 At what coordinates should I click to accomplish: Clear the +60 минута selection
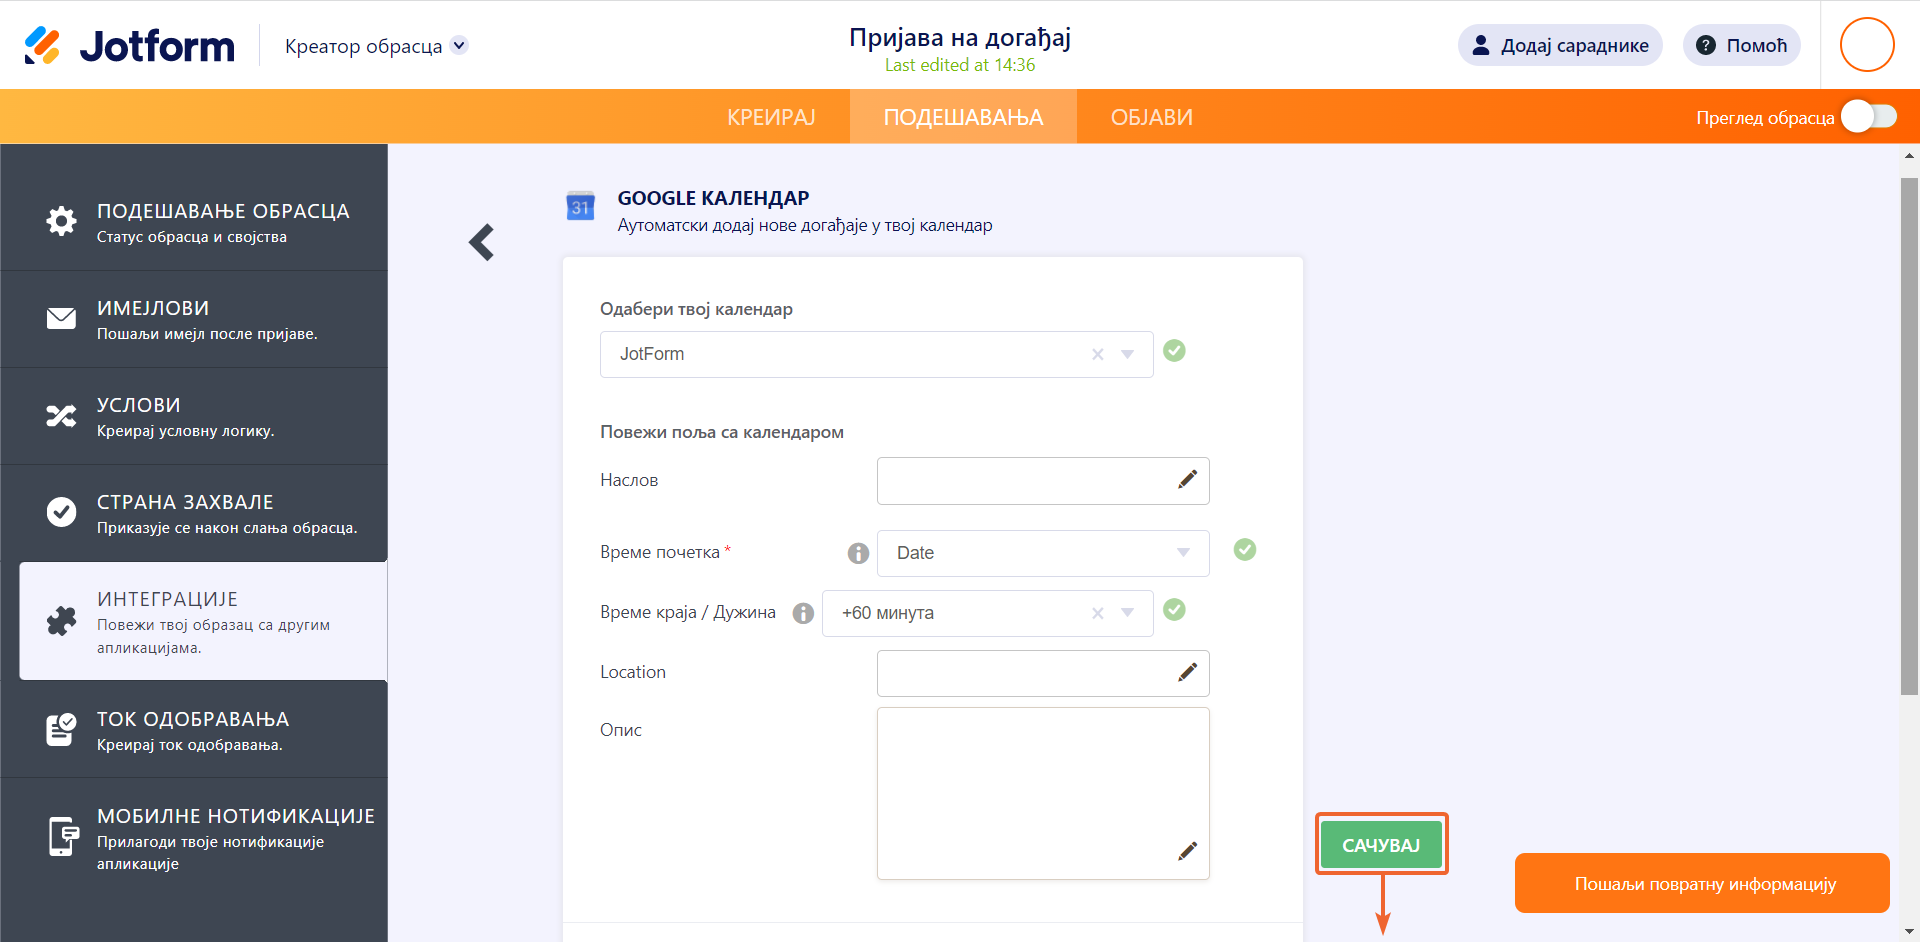1098,613
